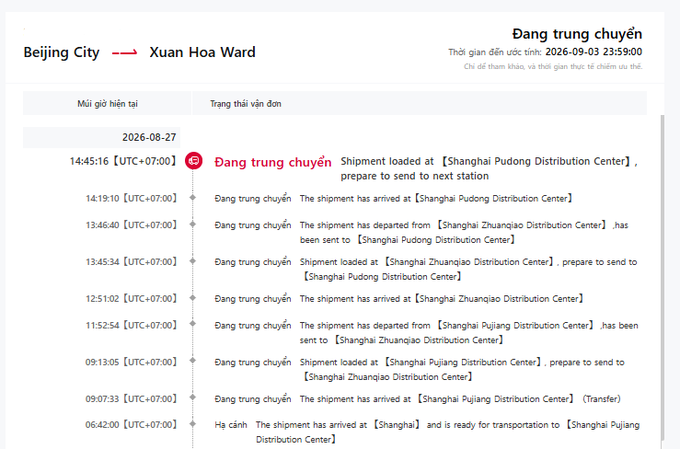Image resolution: width=680 pixels, height=449 pixels.
Task: Select the timeline marker for 06:42:00
Action: click(x=193, y=424)
